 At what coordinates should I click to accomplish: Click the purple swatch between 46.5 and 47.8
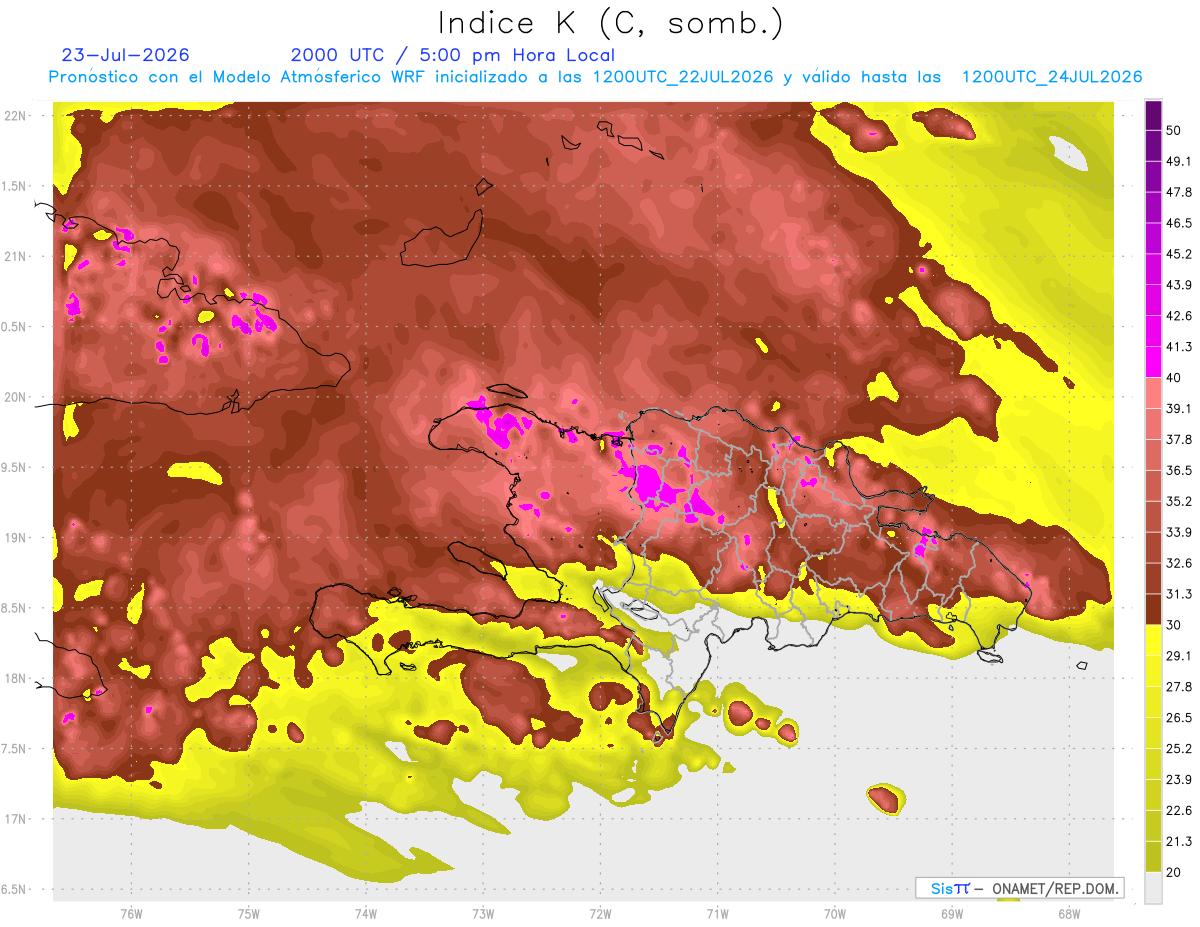tap(1153, 207)
